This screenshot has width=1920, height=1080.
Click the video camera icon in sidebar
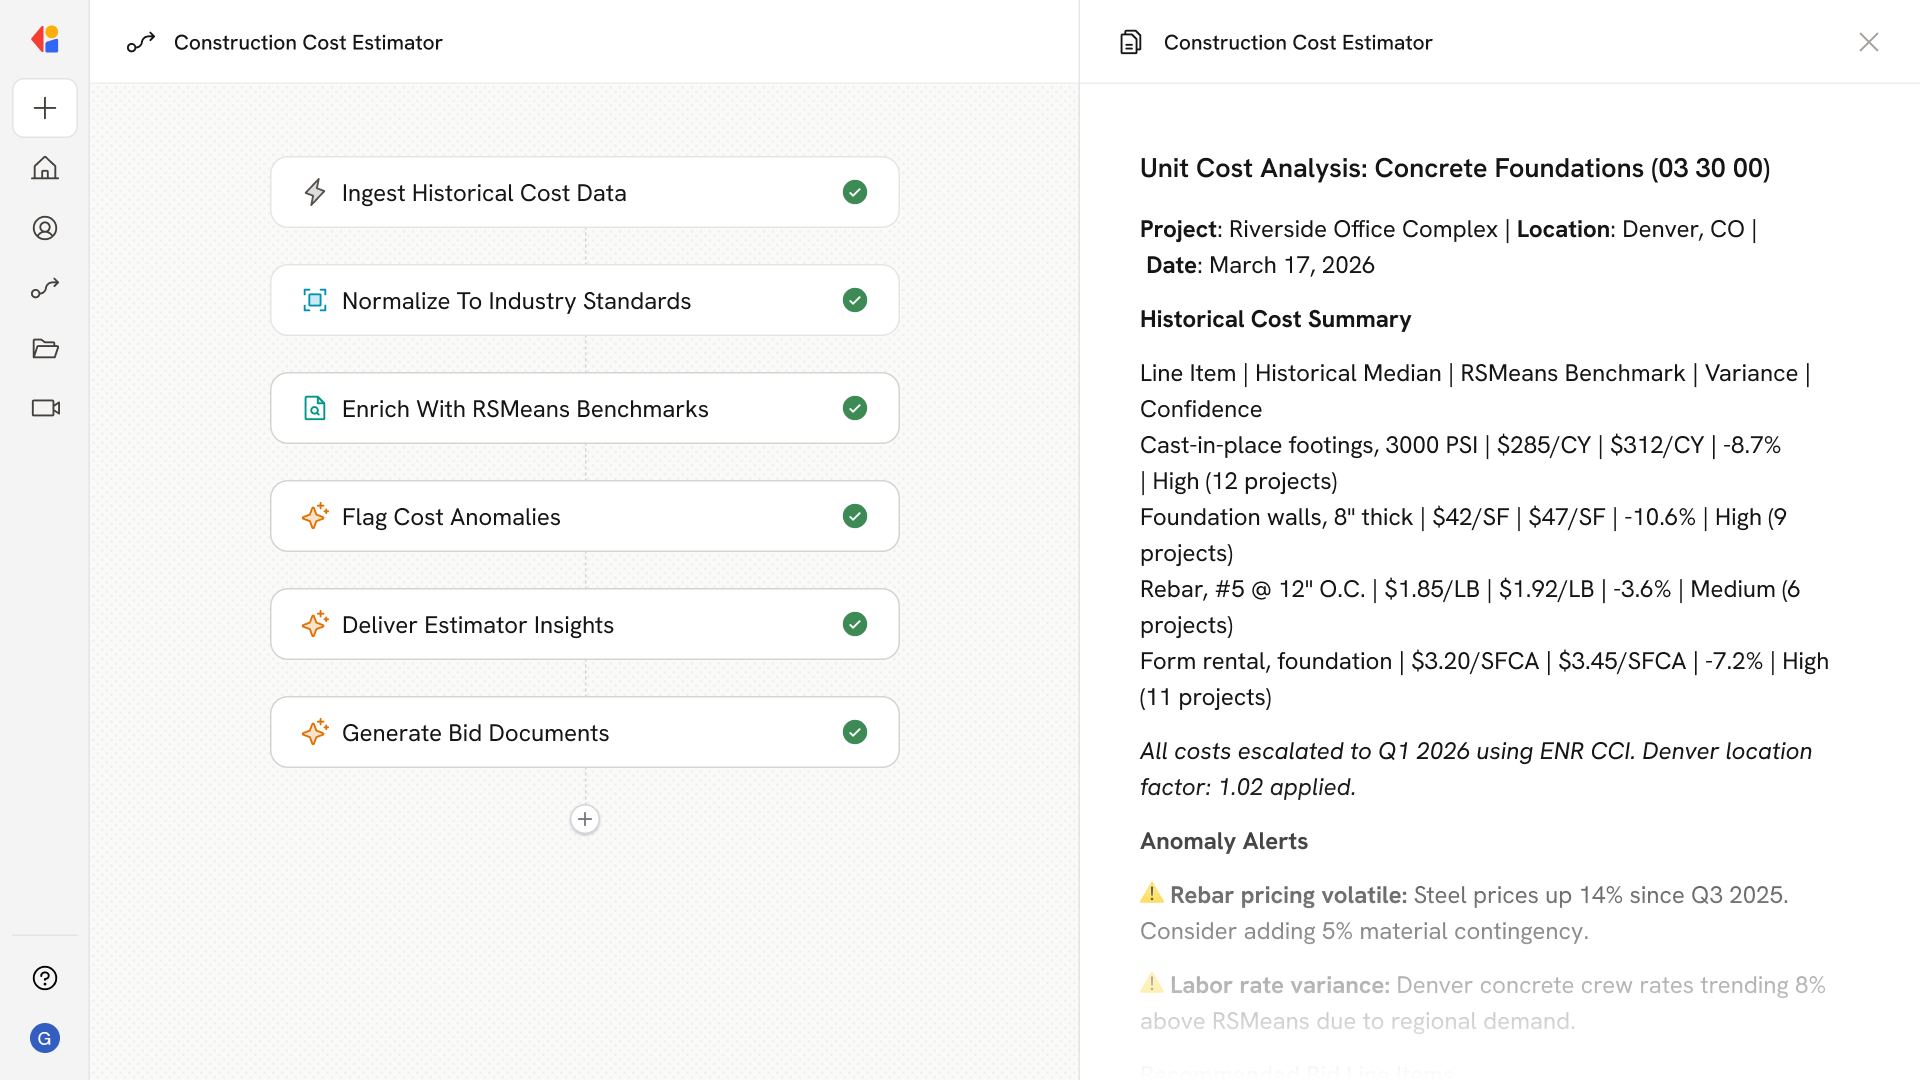[x=45, y=408]
